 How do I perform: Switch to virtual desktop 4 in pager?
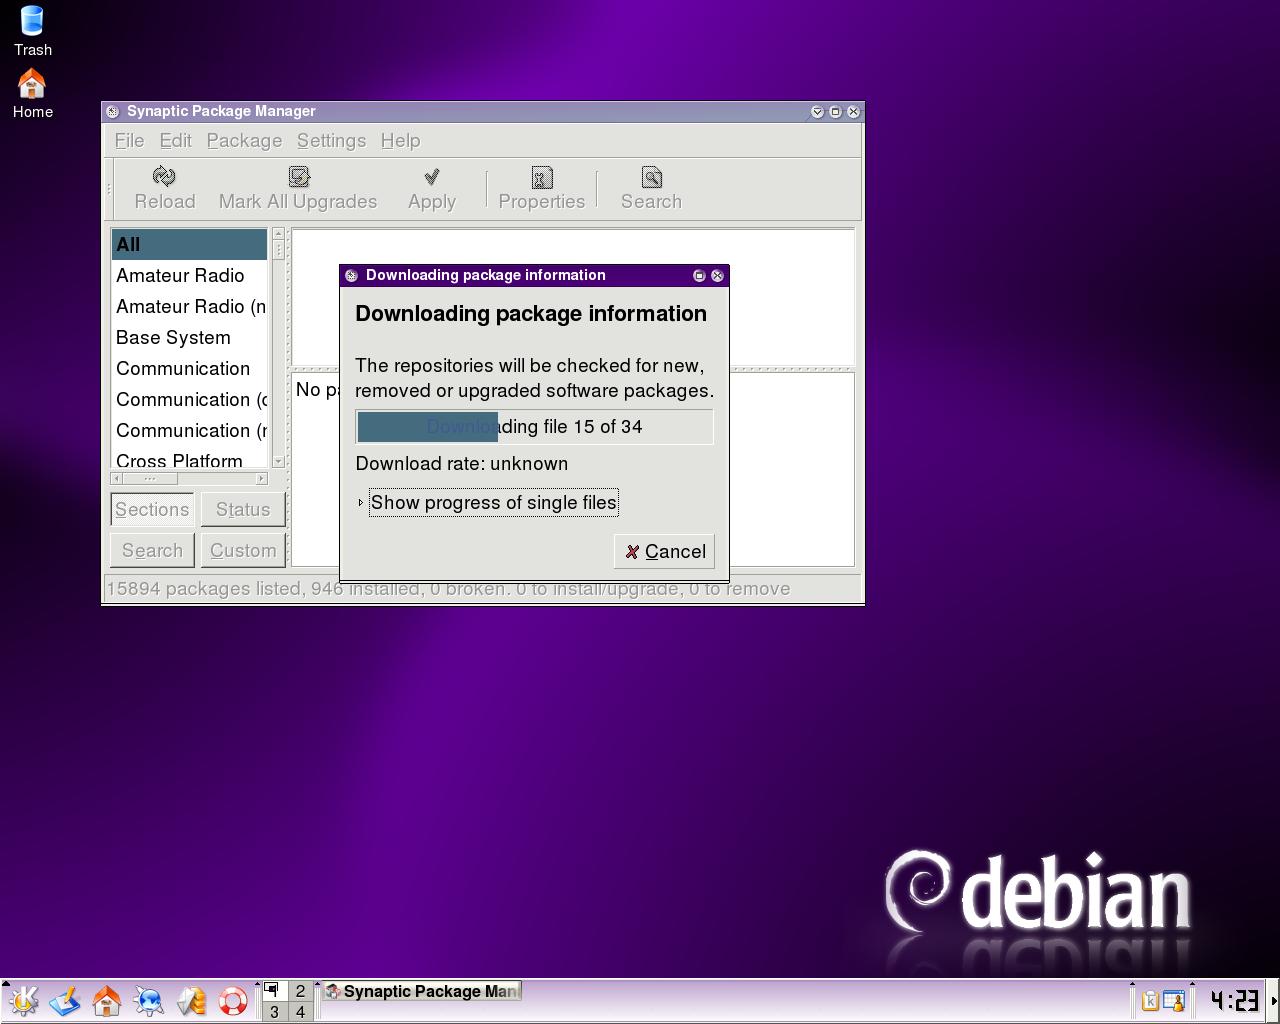click(x=299, y=1012)
